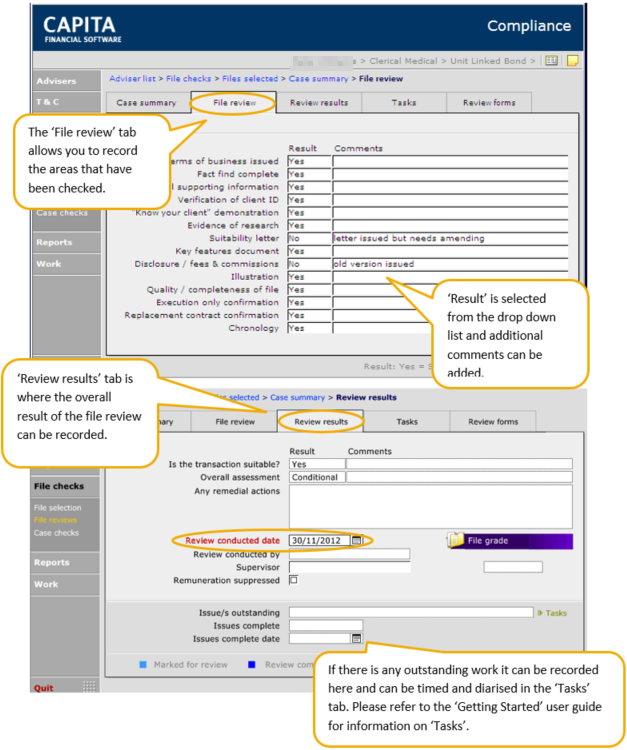Click the Adviser list breadcrumb link
This screenshot has width=627, height=750.
[x=132, y=78]
